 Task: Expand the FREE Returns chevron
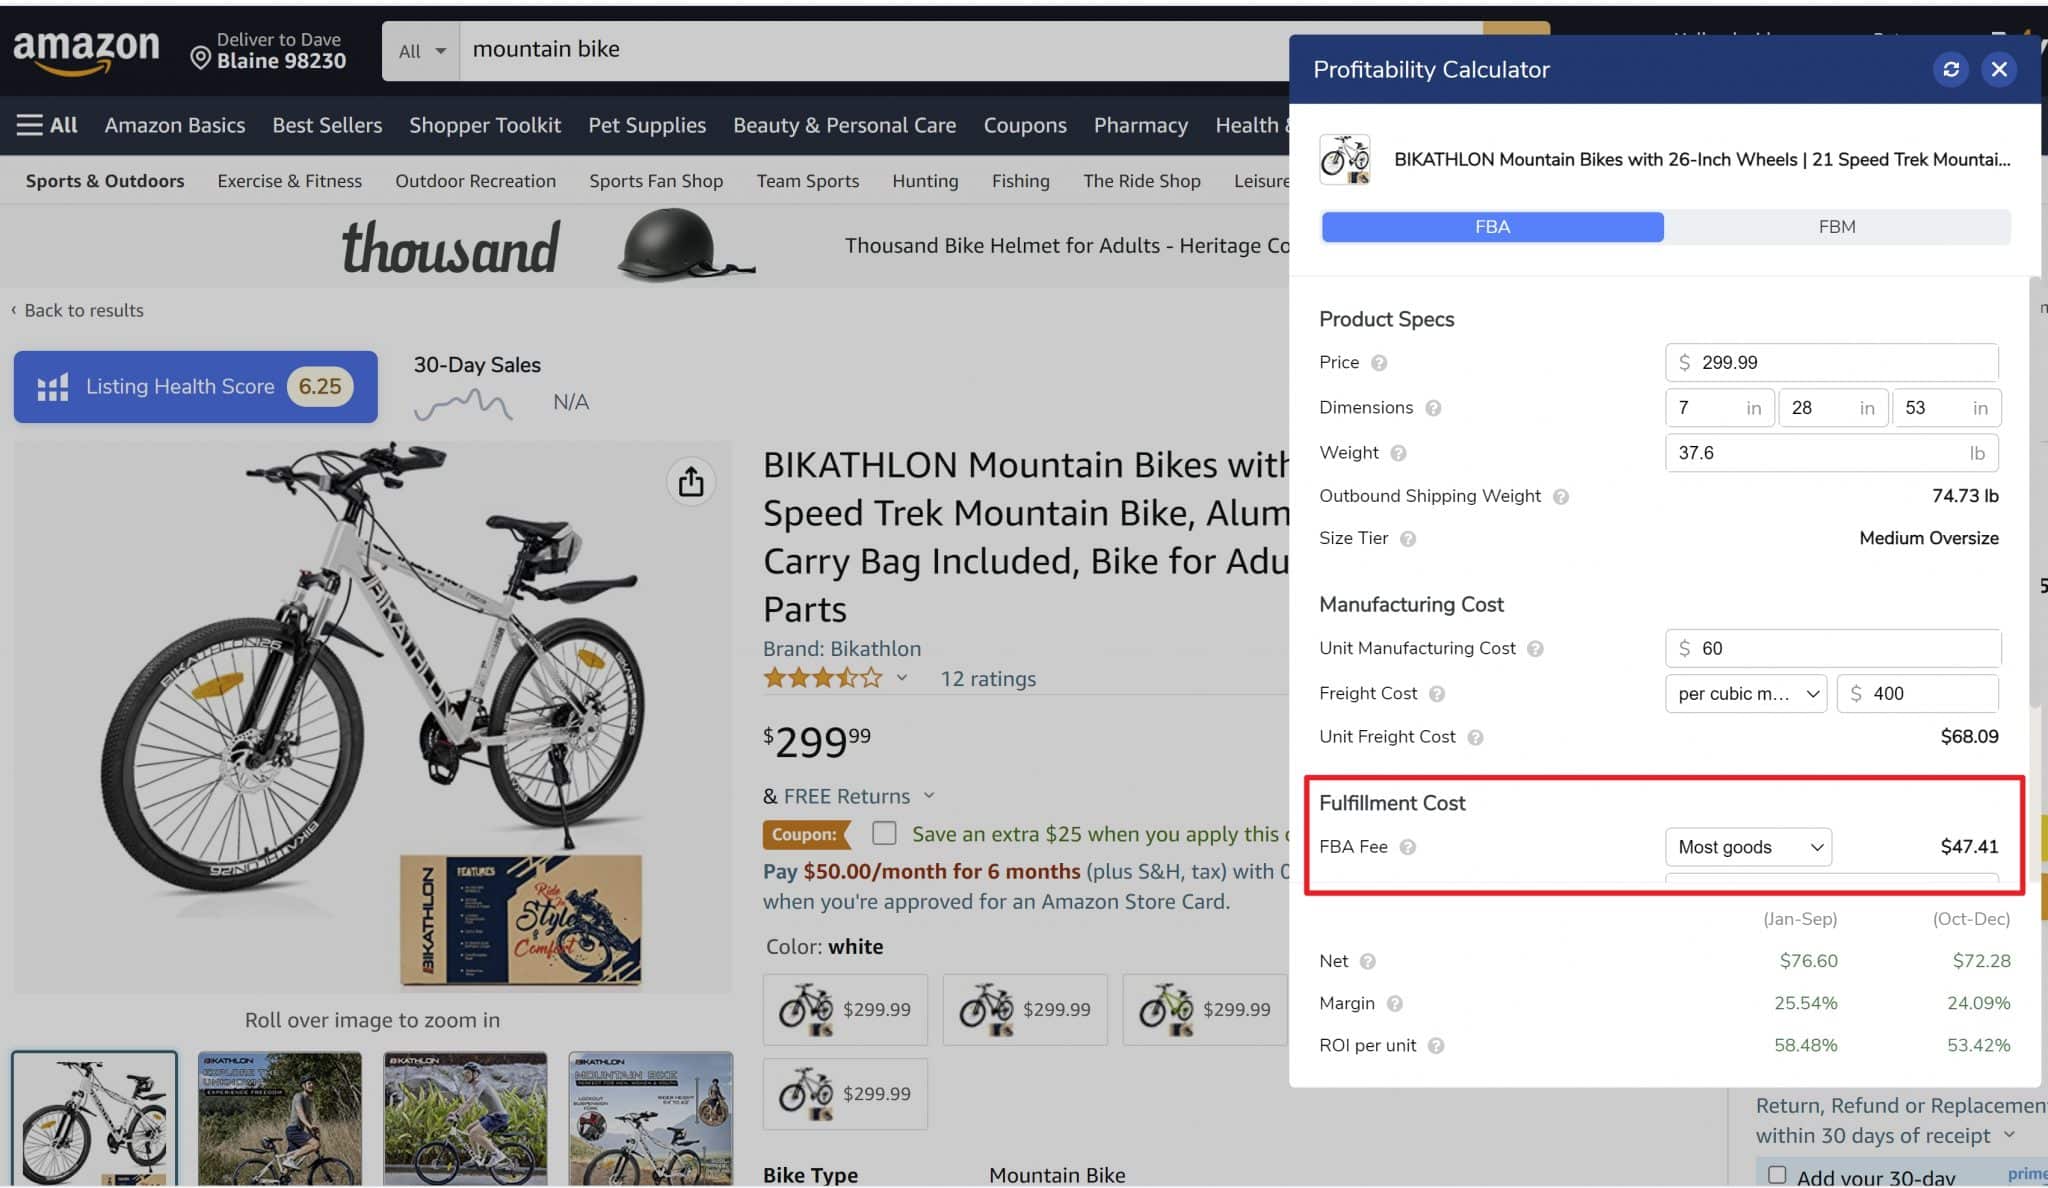click(x=929, y=796)
